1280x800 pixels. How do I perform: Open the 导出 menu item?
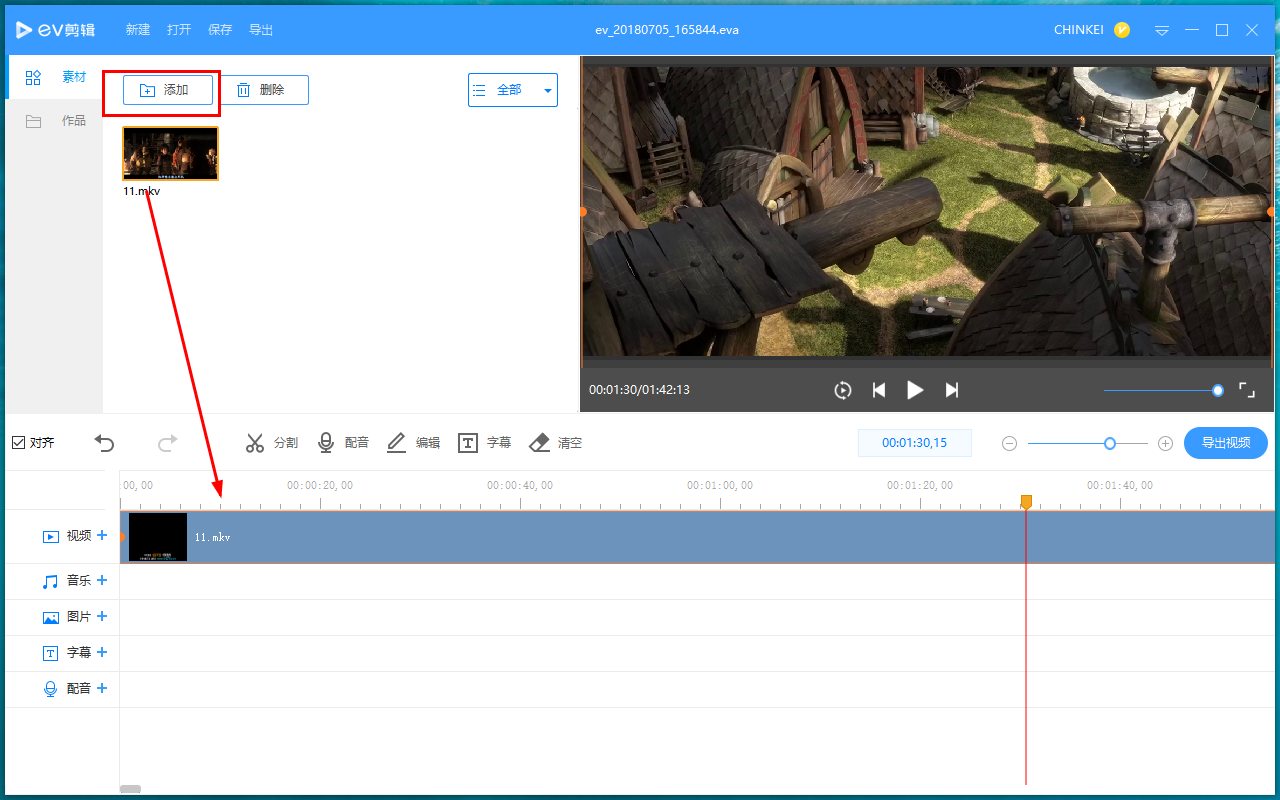click(x=261, y=30)
